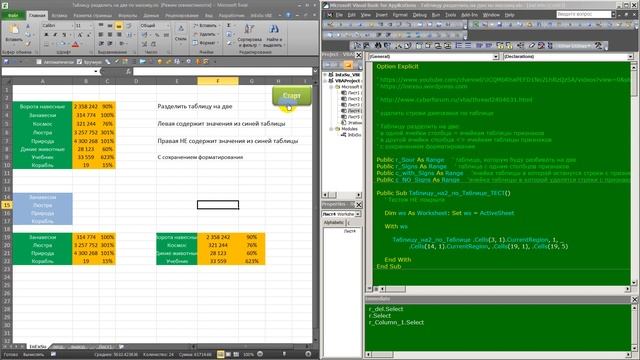
Task: Open Sort and Filter (Сортировка и фильтр)
Action: (249, 35)
